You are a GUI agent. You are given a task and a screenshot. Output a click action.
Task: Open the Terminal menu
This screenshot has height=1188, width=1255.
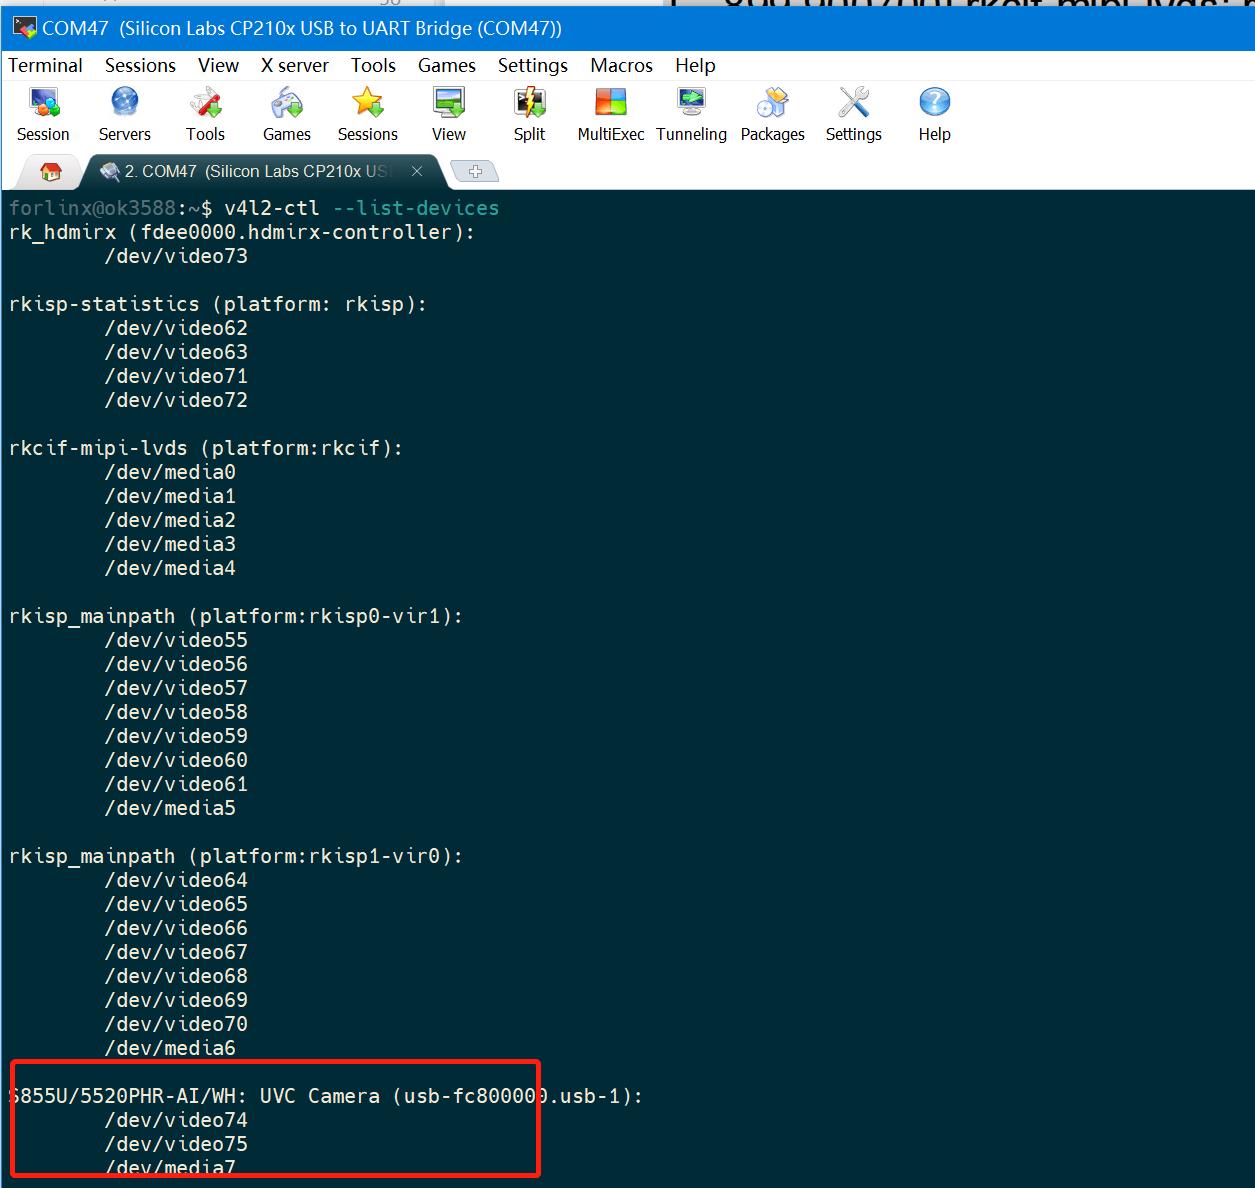click(45, 65)
